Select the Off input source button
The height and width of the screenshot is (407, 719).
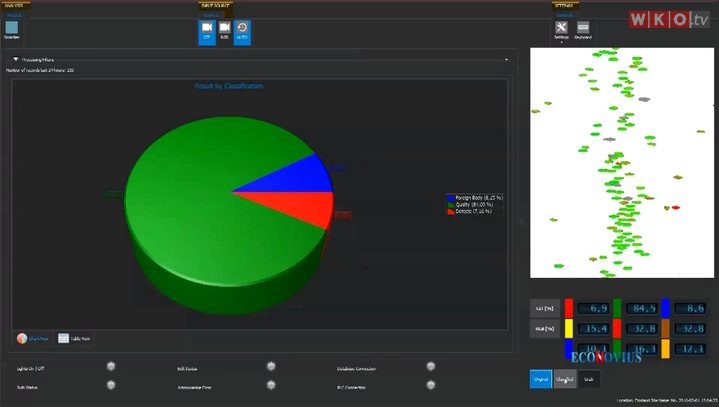click(207, 31)
